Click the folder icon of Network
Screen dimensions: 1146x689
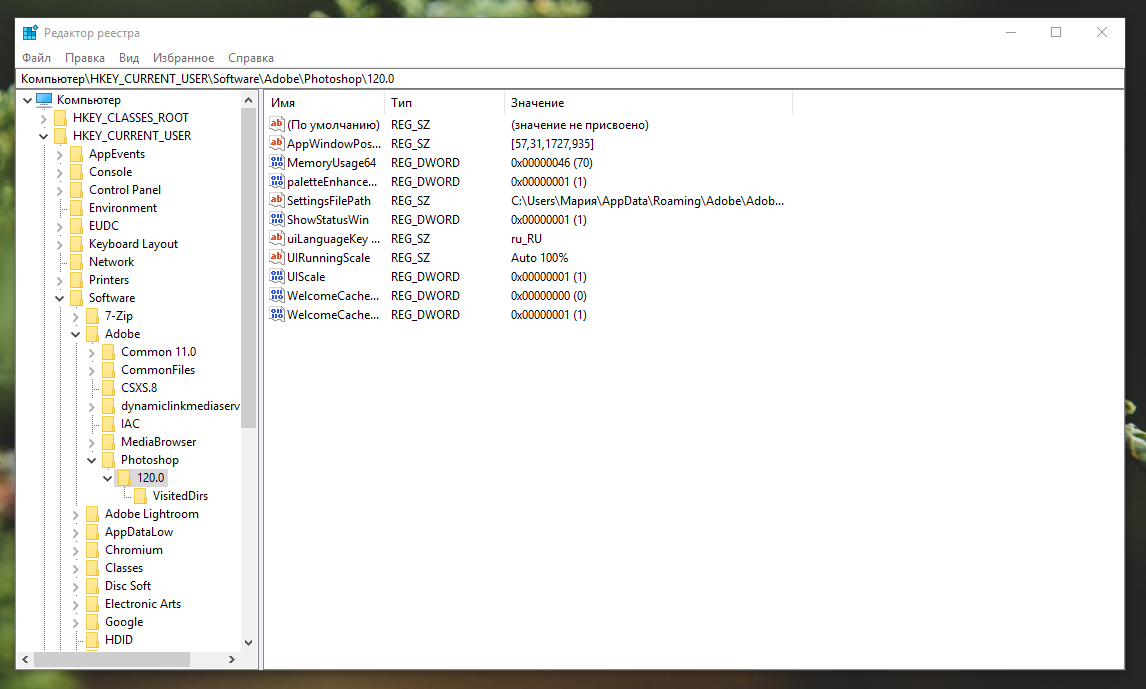[x=77, y=262]
